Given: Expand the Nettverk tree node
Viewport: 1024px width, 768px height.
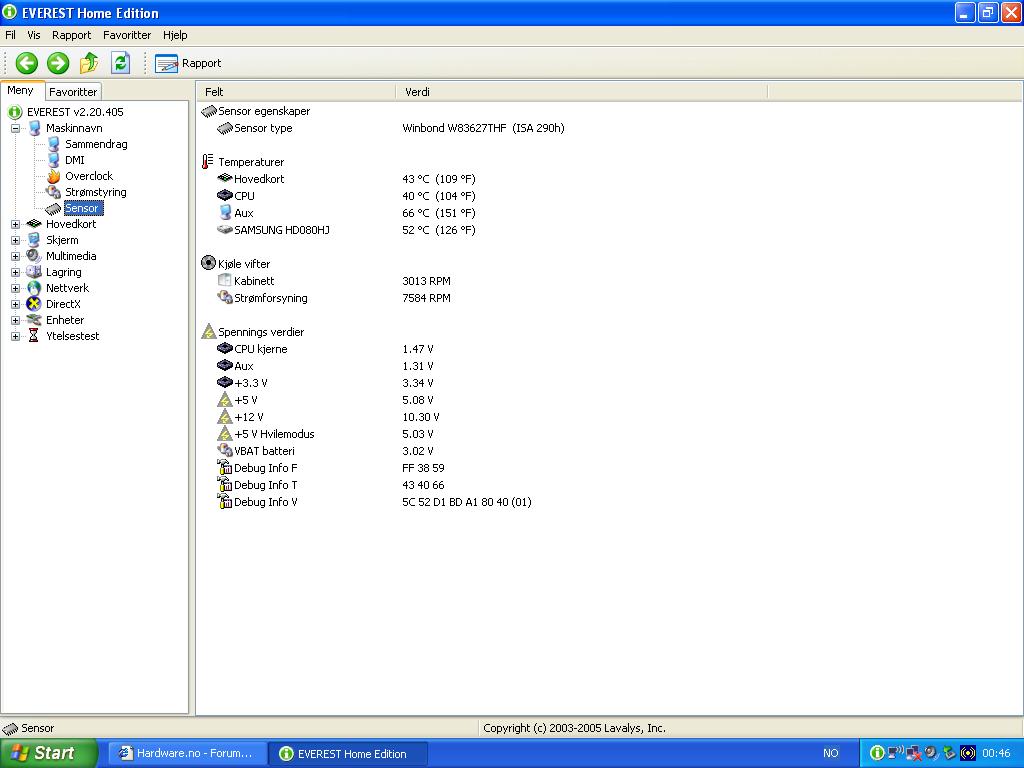Looking at the screenshot, I should point(15,288).
